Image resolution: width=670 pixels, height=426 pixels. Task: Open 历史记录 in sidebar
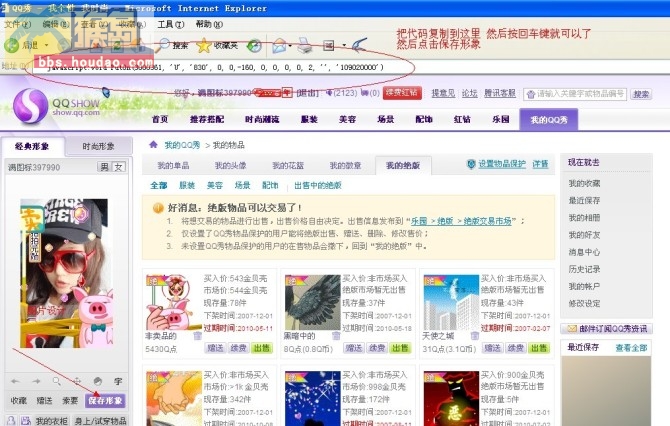pyautogui.click(x=584, y=269)
